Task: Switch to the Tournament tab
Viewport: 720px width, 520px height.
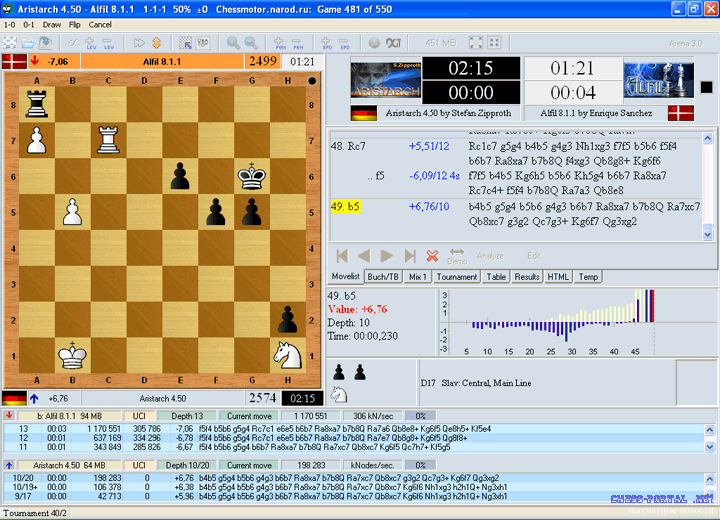Action: [x=456, y=277]
